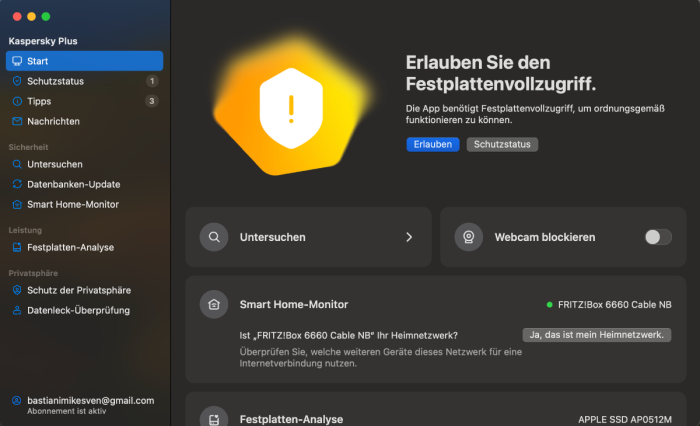Click the Datenbanken-Update refresh icon

coord(17,184)
